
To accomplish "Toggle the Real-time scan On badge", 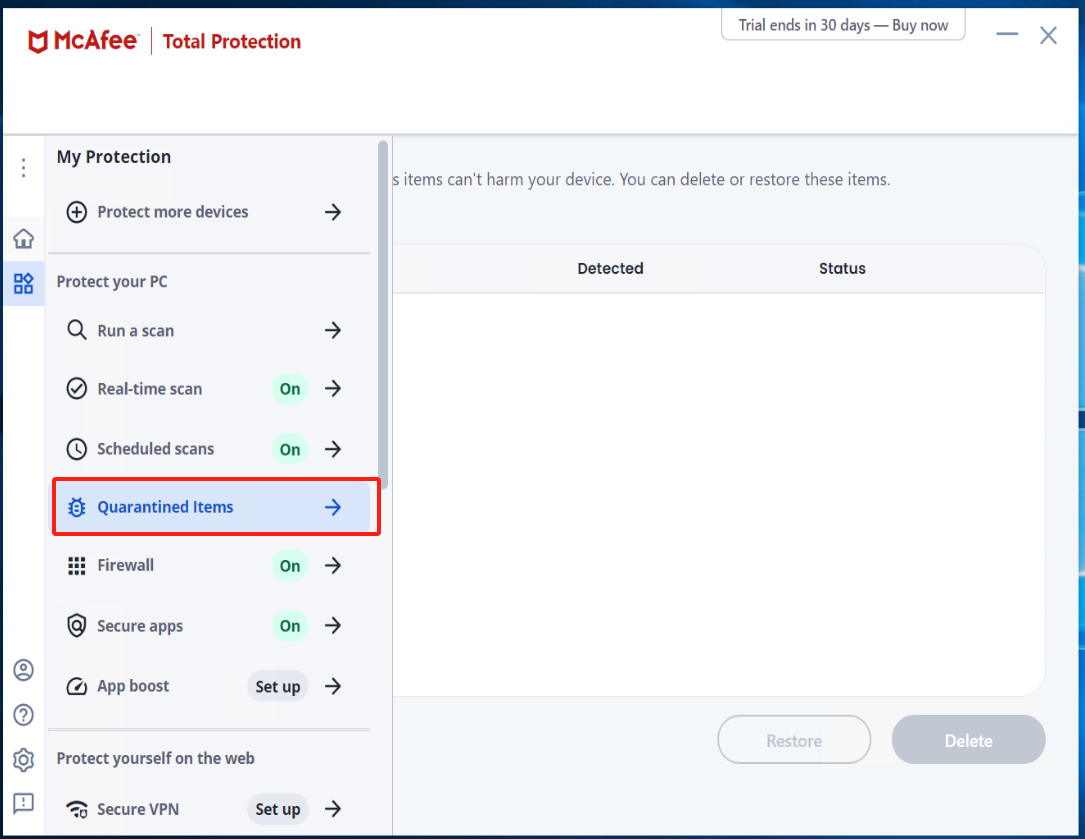I will [x=290, y=389].
